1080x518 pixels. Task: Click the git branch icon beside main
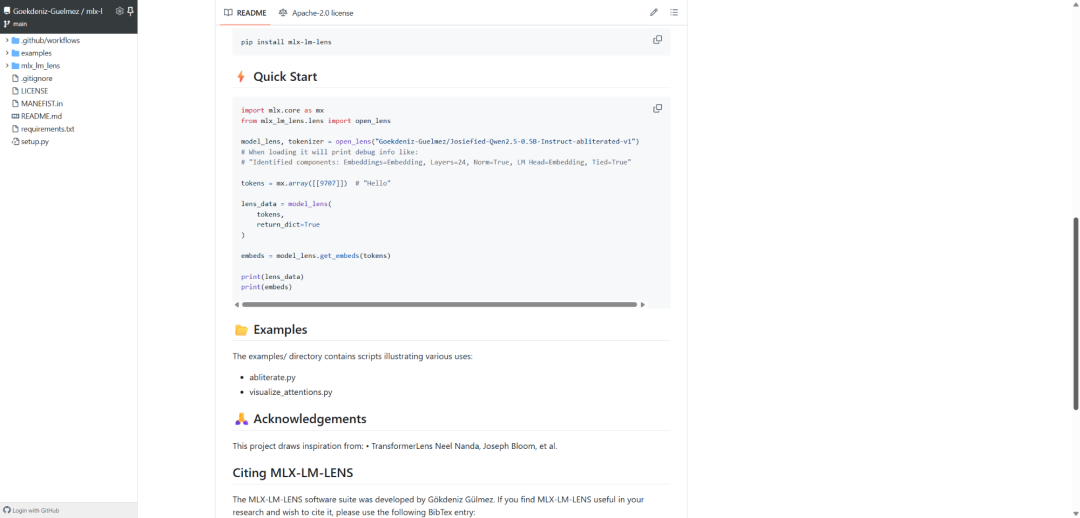pyautogui.click(x=7, y=23)
